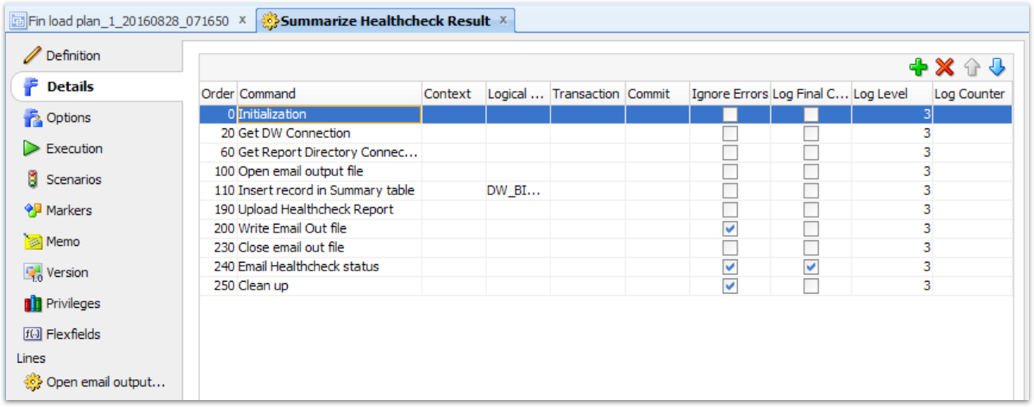1034x407 pixels.
Task: Switch to Fin load plan_1_20160828_071650 tab
Action: pos(129,21)
